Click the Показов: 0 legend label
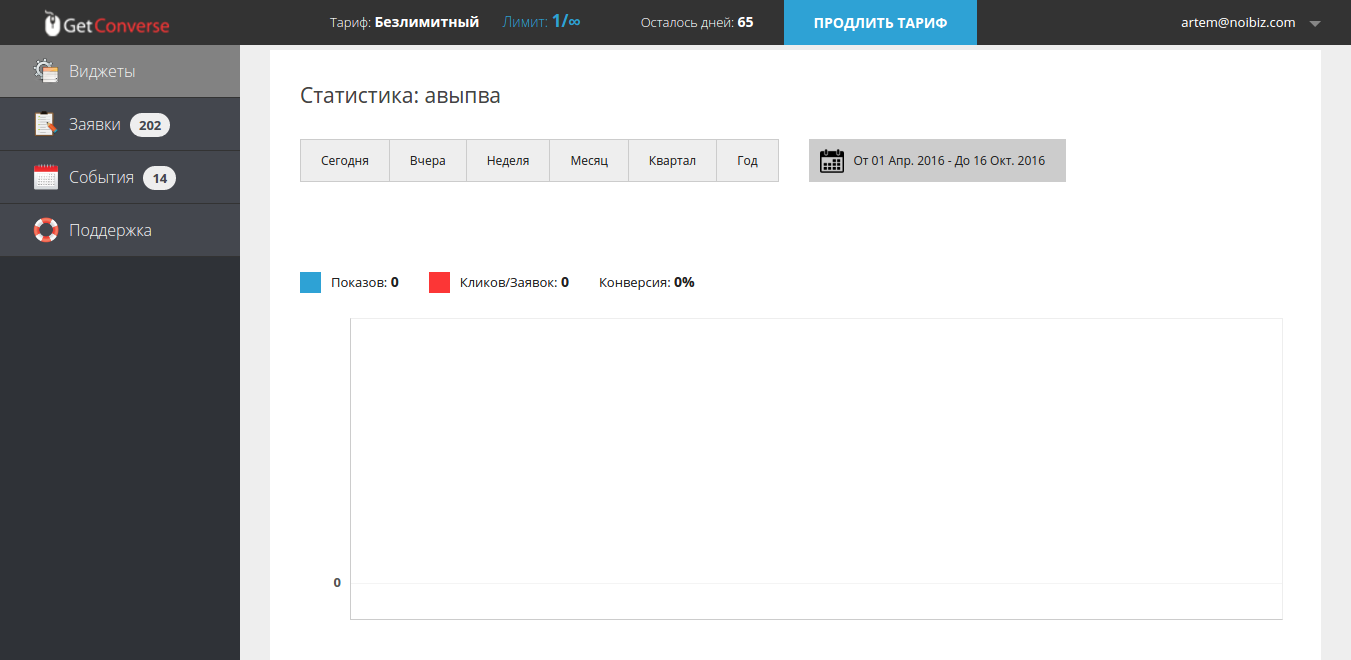The width and height of the screenshot is (1351, 660). coord(365,282)
